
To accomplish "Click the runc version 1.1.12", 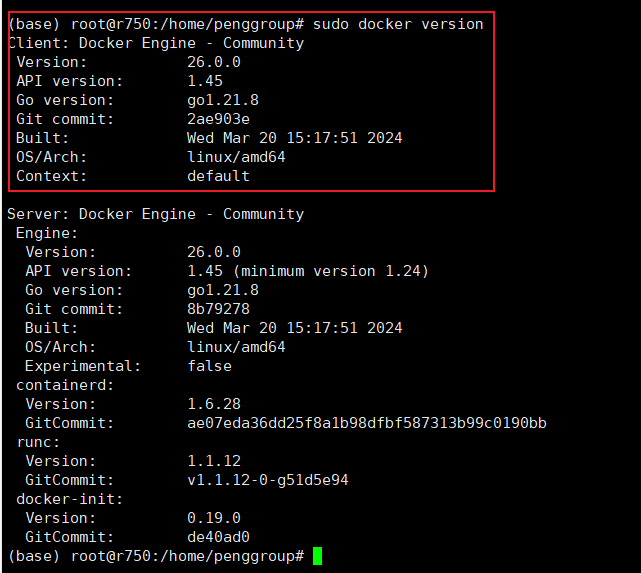I will [214, 461].
